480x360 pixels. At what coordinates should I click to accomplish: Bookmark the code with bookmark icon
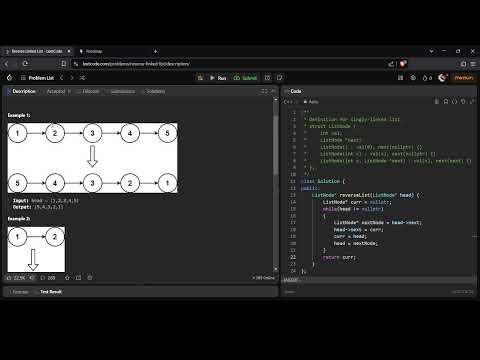click(x=446, y=101)
